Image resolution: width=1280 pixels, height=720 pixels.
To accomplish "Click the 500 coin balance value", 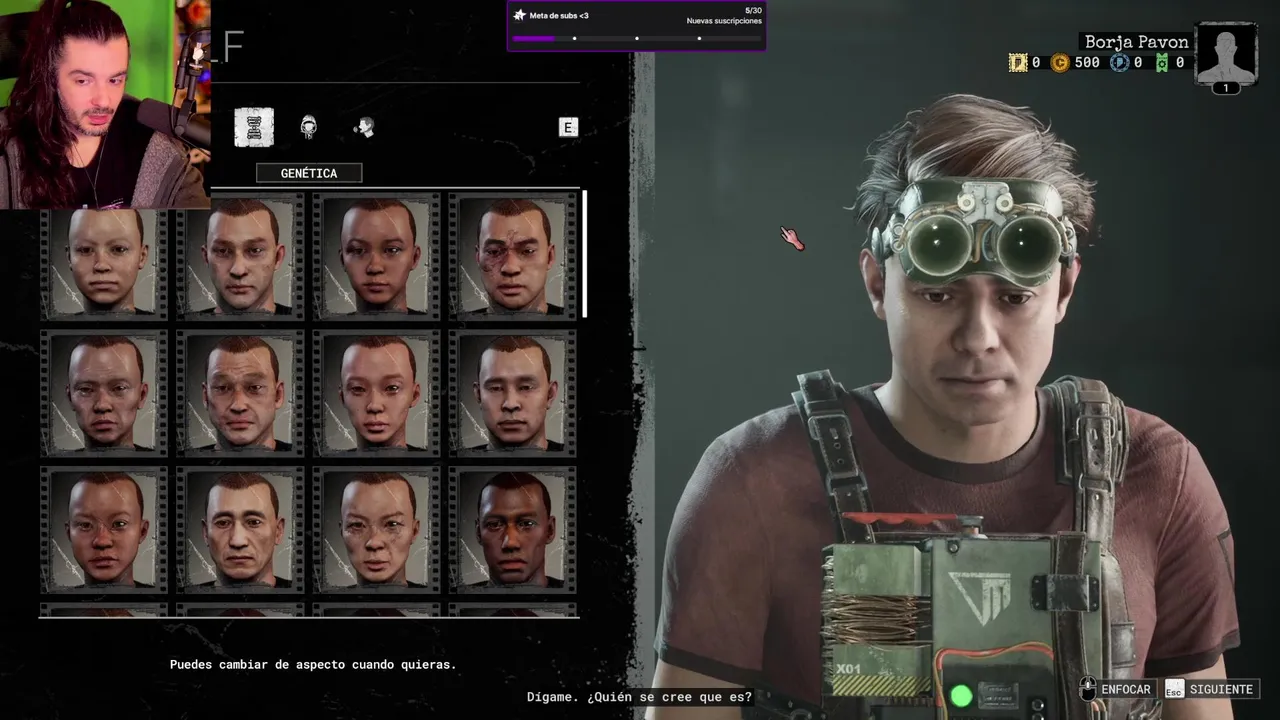I will [x=1087, y=63].
